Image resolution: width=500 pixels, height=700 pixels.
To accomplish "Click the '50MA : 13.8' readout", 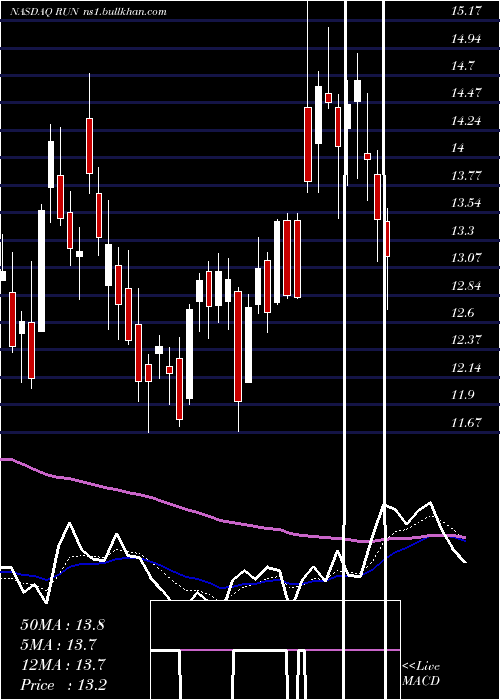I will 62,625.
